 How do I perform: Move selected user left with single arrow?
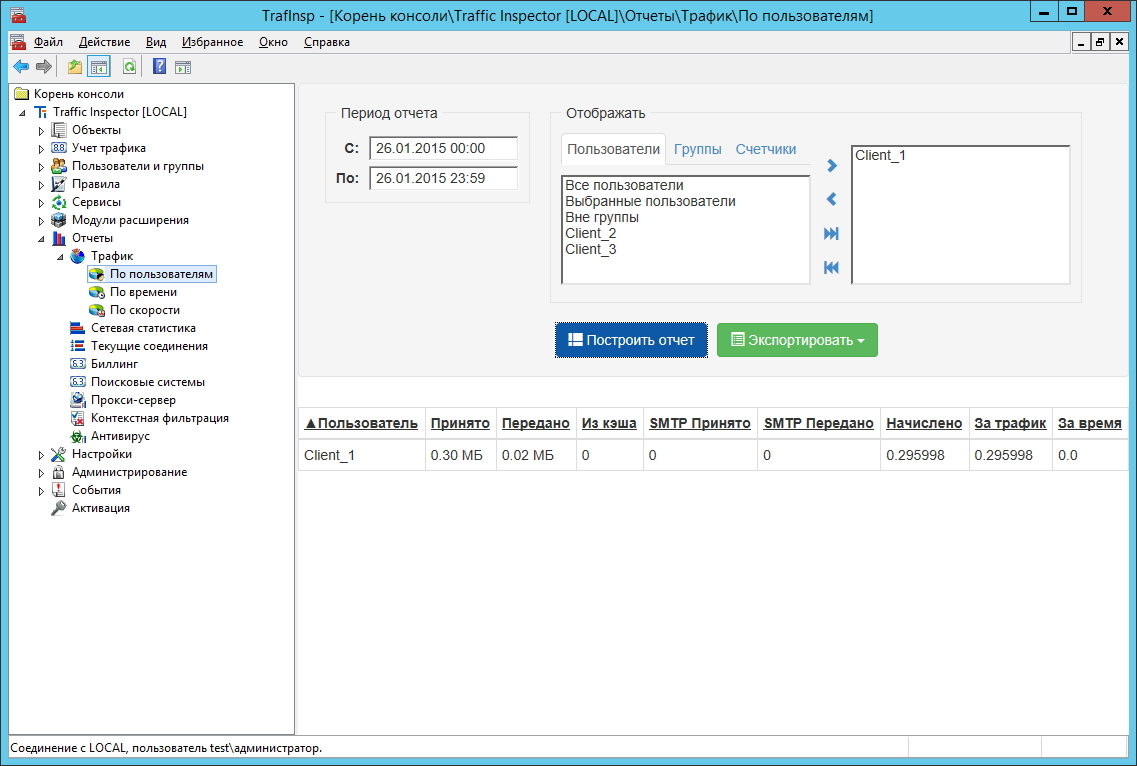pyautogui.click(x=832, y=199)
